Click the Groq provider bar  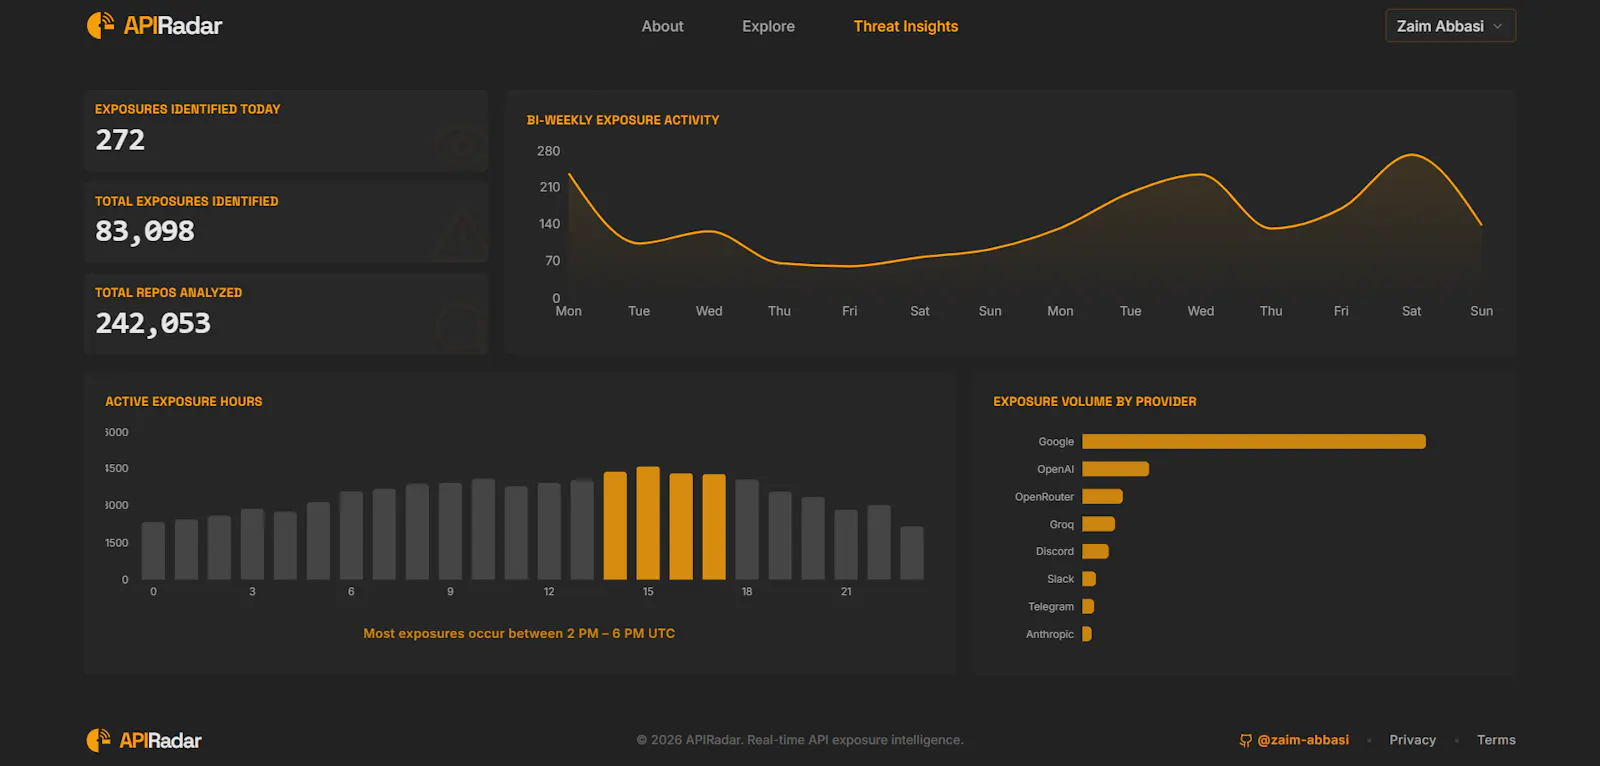1098,524
